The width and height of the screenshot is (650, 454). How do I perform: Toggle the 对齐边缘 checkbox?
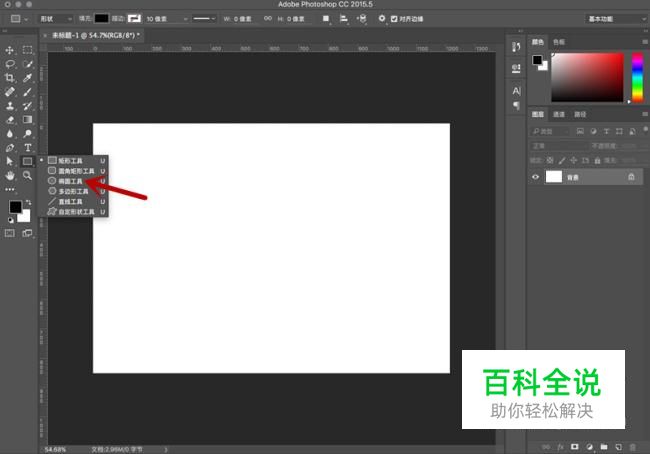pos(394,18)
